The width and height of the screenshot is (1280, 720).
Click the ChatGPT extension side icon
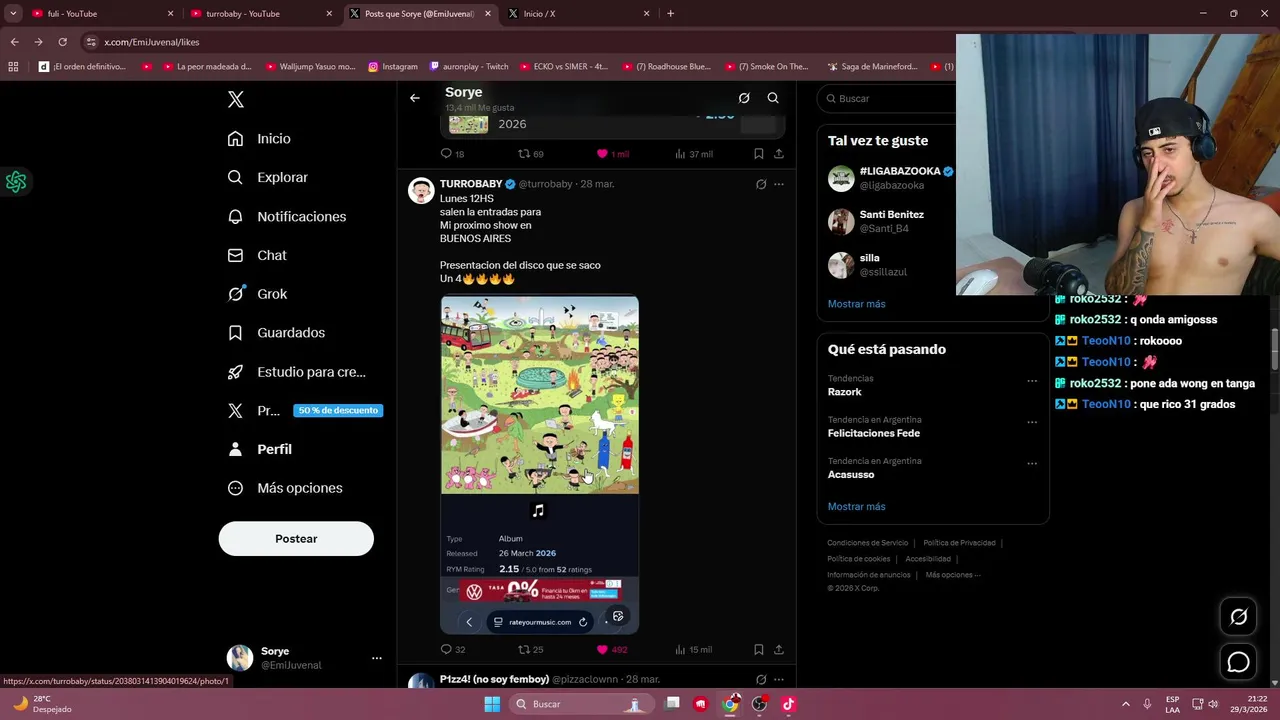tap(15, 182)
